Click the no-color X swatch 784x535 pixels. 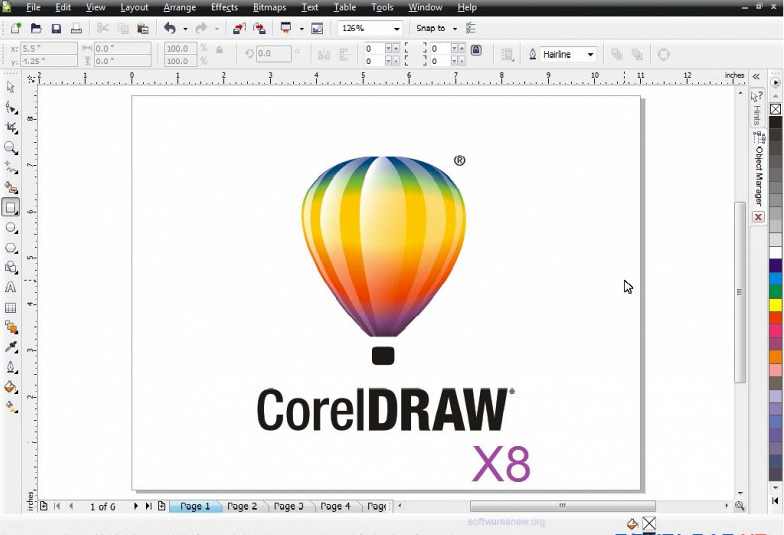(776, 109)
